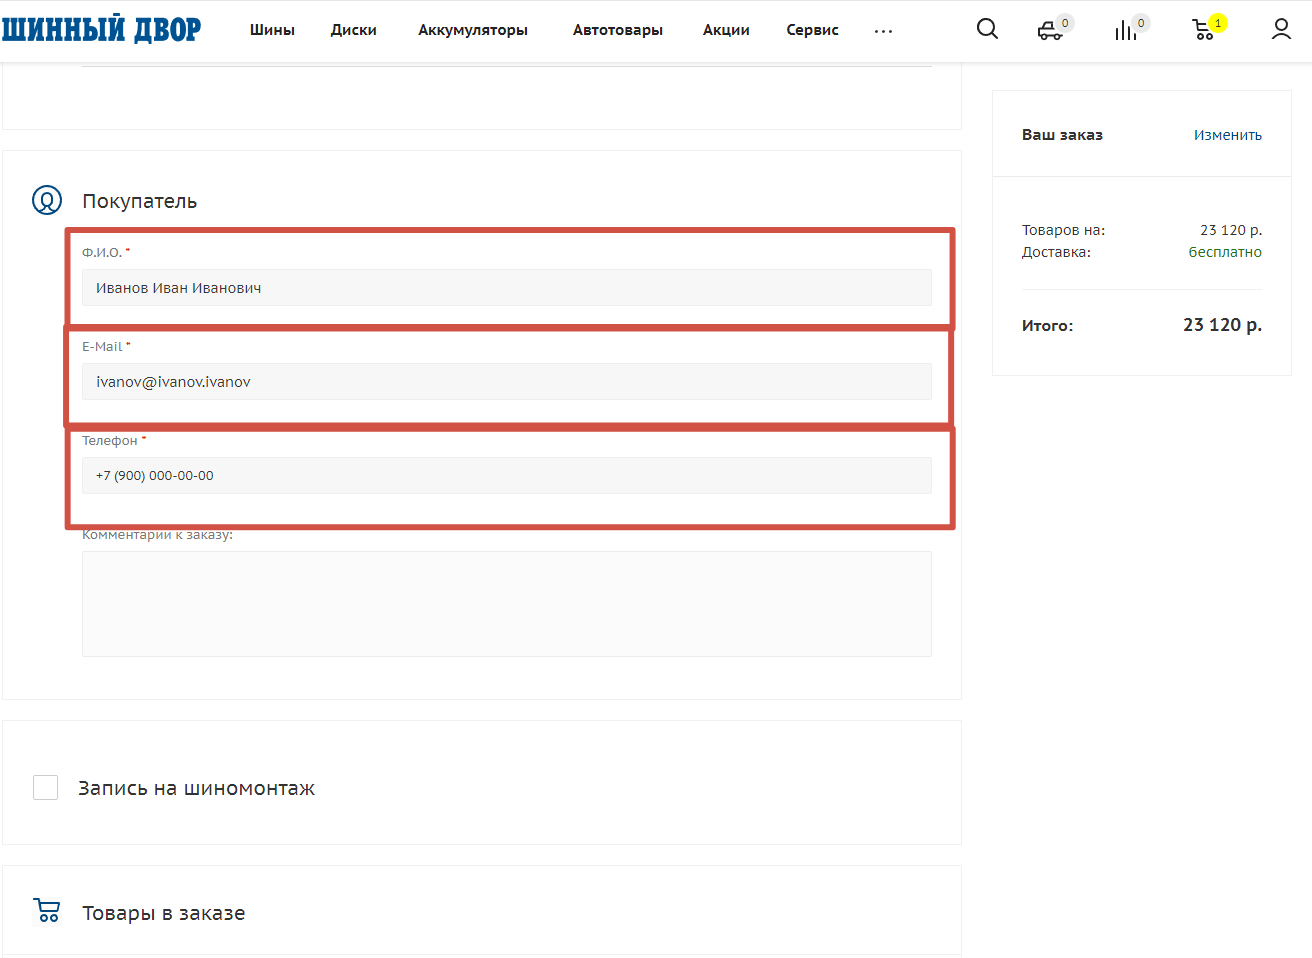Open the shopping cart icon
1312x958 pixels.
[1204, 31]
